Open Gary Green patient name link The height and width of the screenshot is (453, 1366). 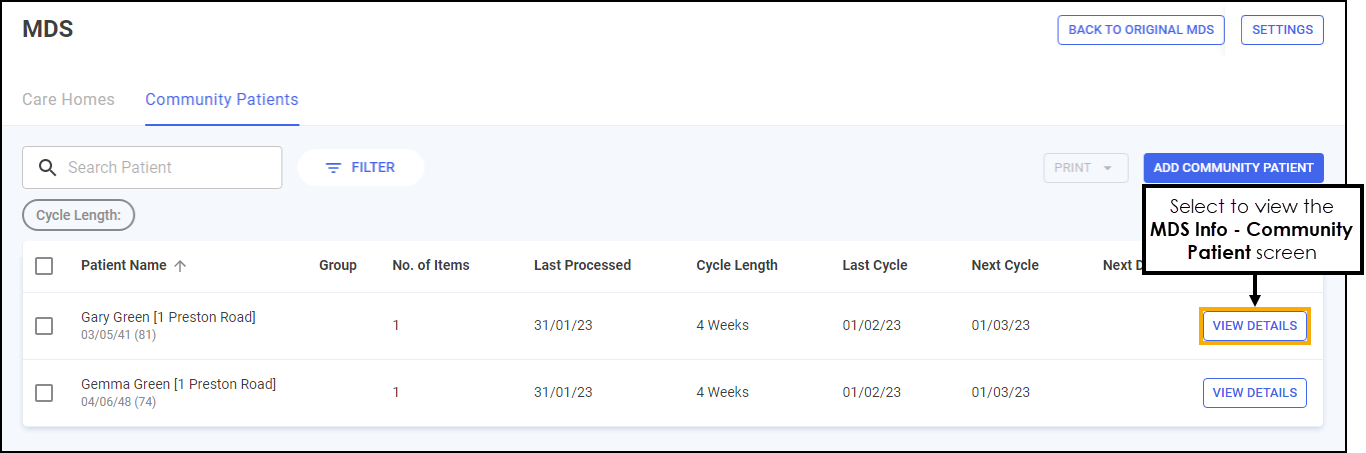168,318
